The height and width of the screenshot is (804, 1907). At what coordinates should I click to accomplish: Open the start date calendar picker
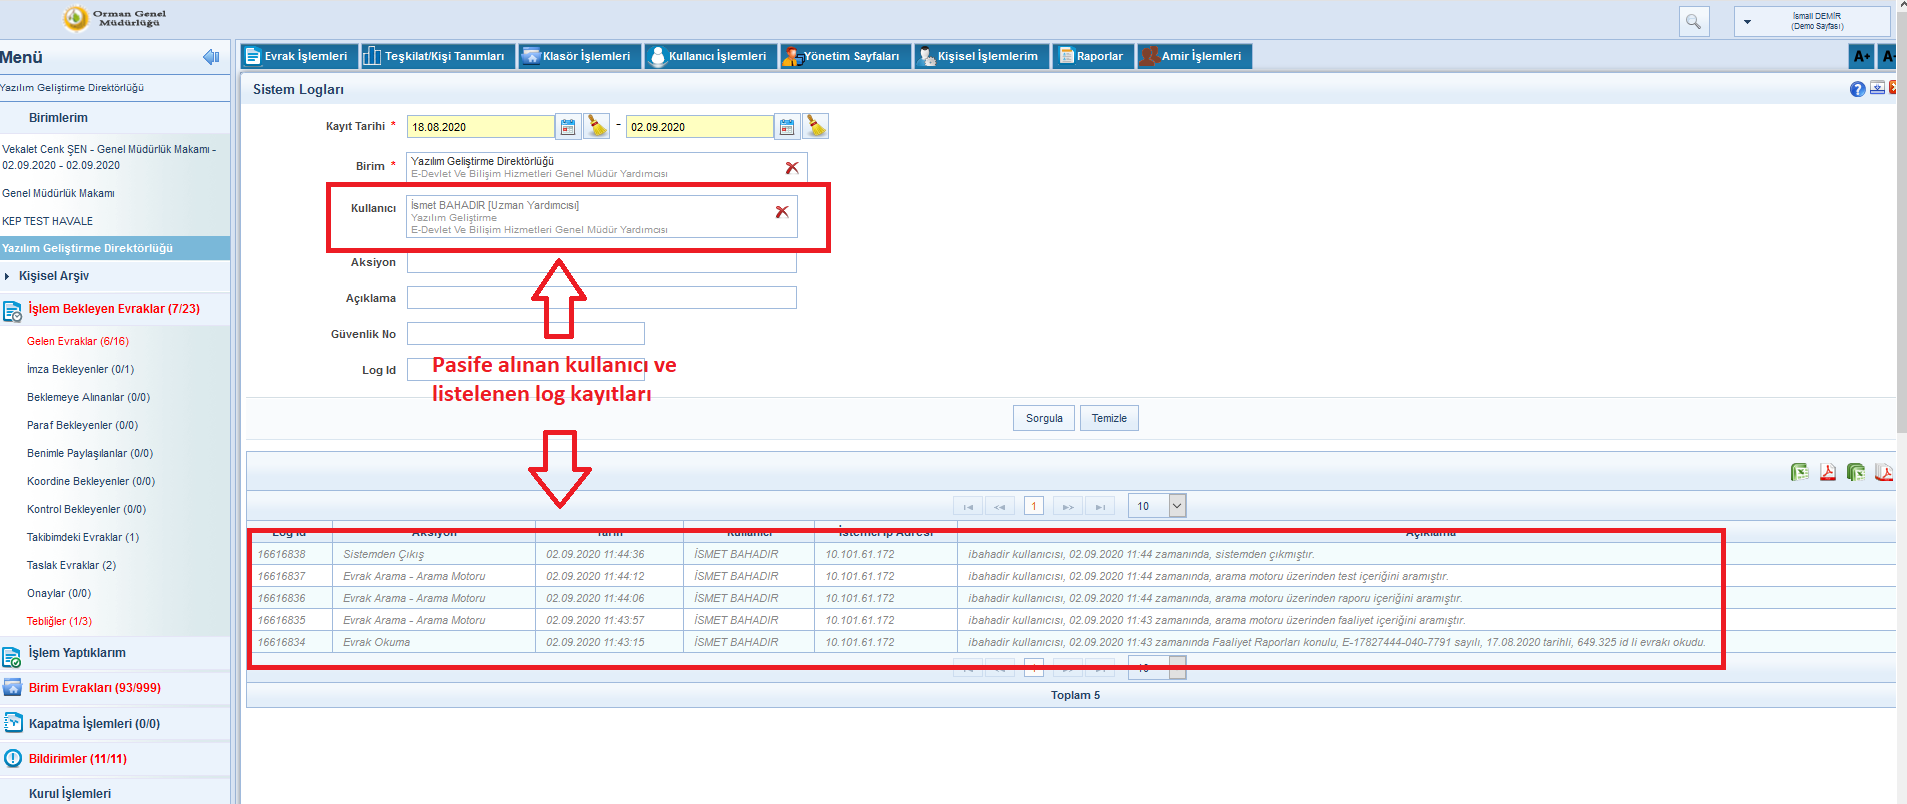(x=568, y=127)
